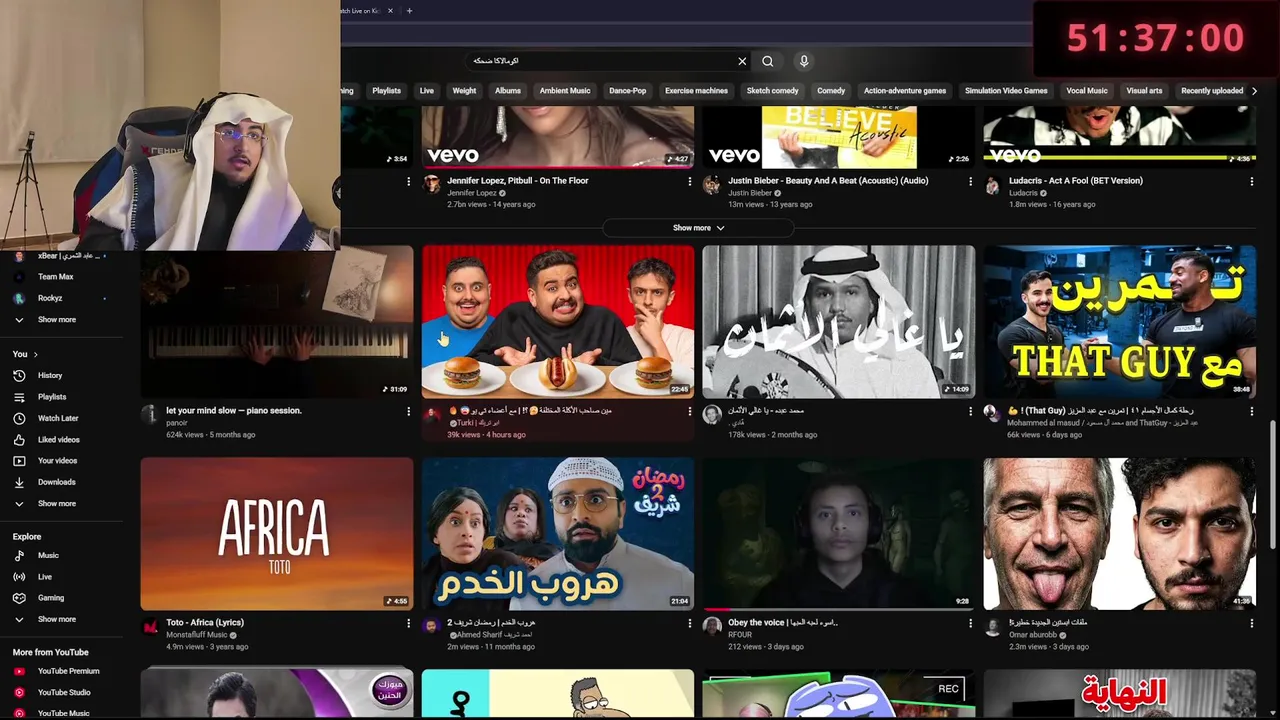Select the Vocal Music filter chip
This screenshot has height=720, width=1280.
[1087, 91]
